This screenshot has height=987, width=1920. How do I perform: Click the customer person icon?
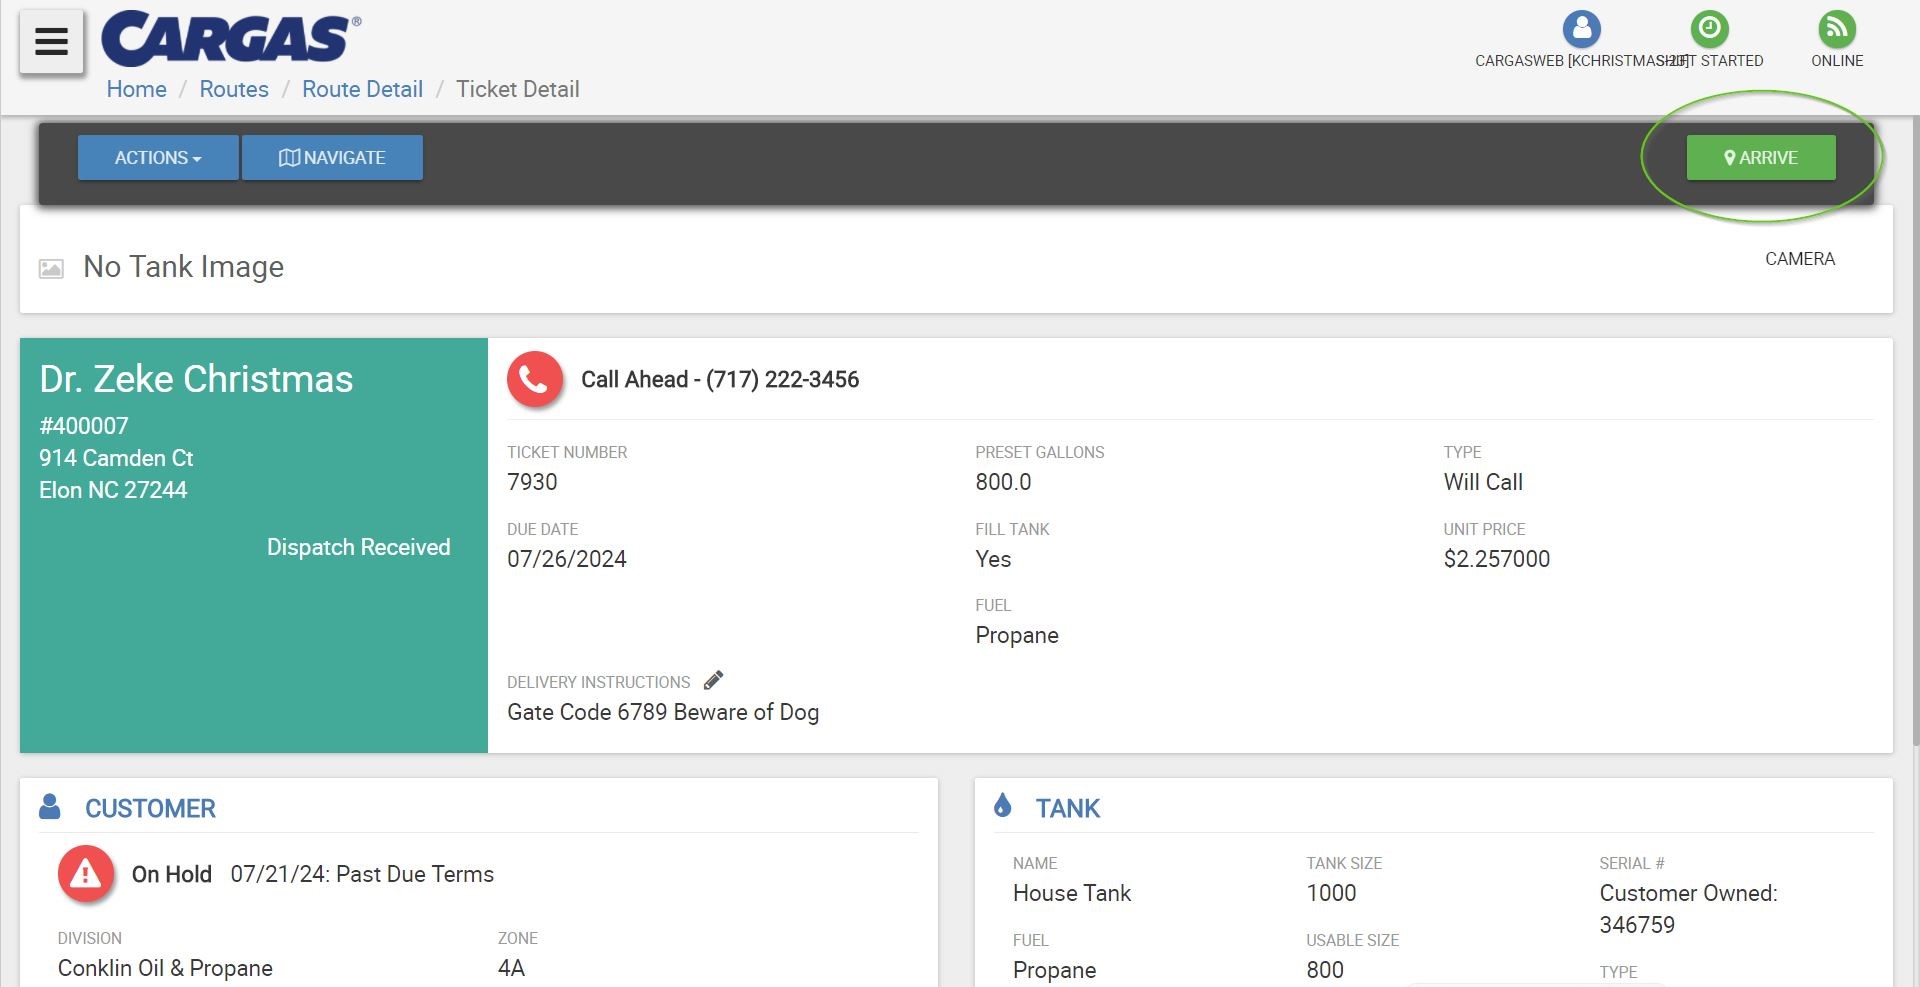tap(50, 806)
